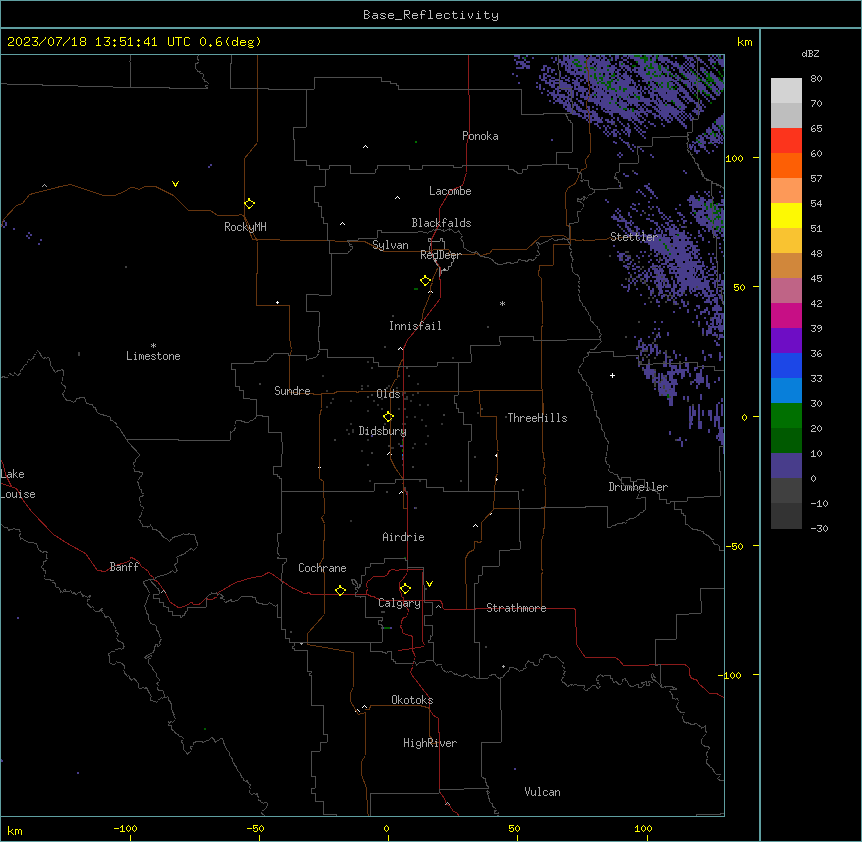Image resolution: width=862 pixels, height=842 pixels.
Task: Click the yellow diamond marker between Olds and Didsbury
Action: click(x=388, y=417)
